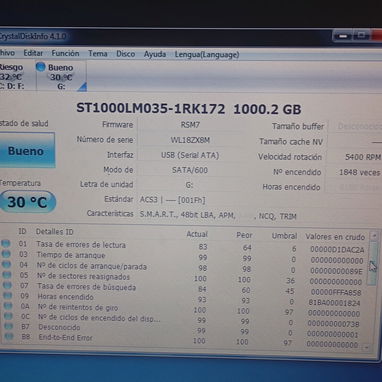Click the 1848 veces power-on count
This screenshot has width=382, height=382.
360,172
